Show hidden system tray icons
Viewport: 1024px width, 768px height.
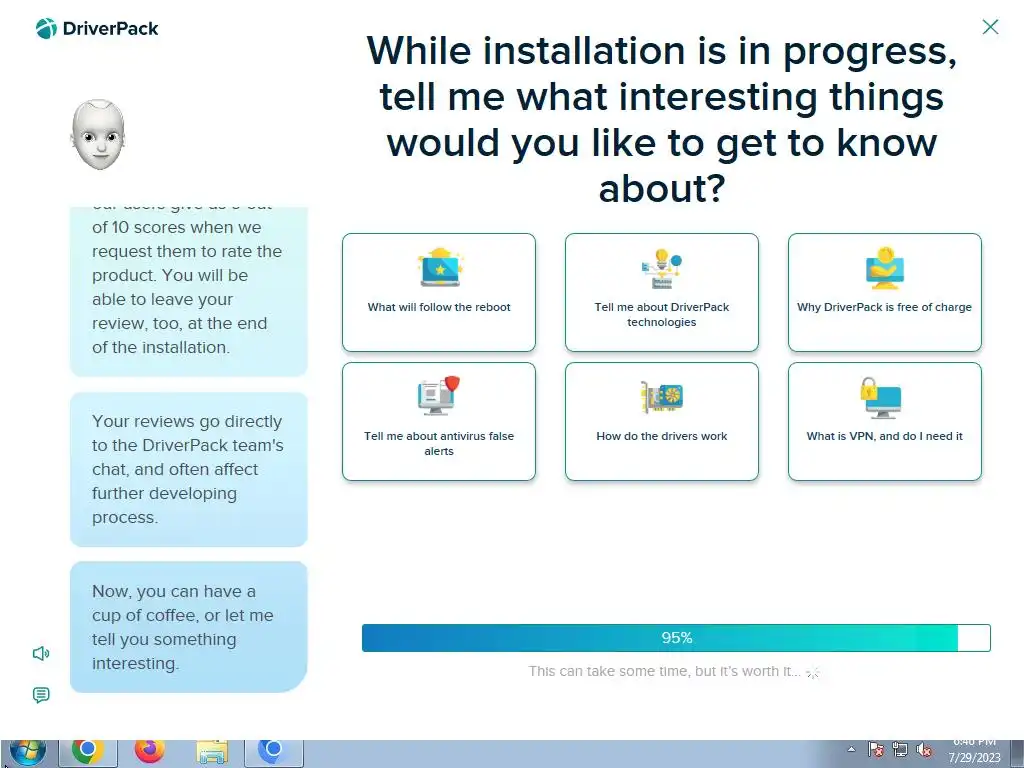(851, 749)
